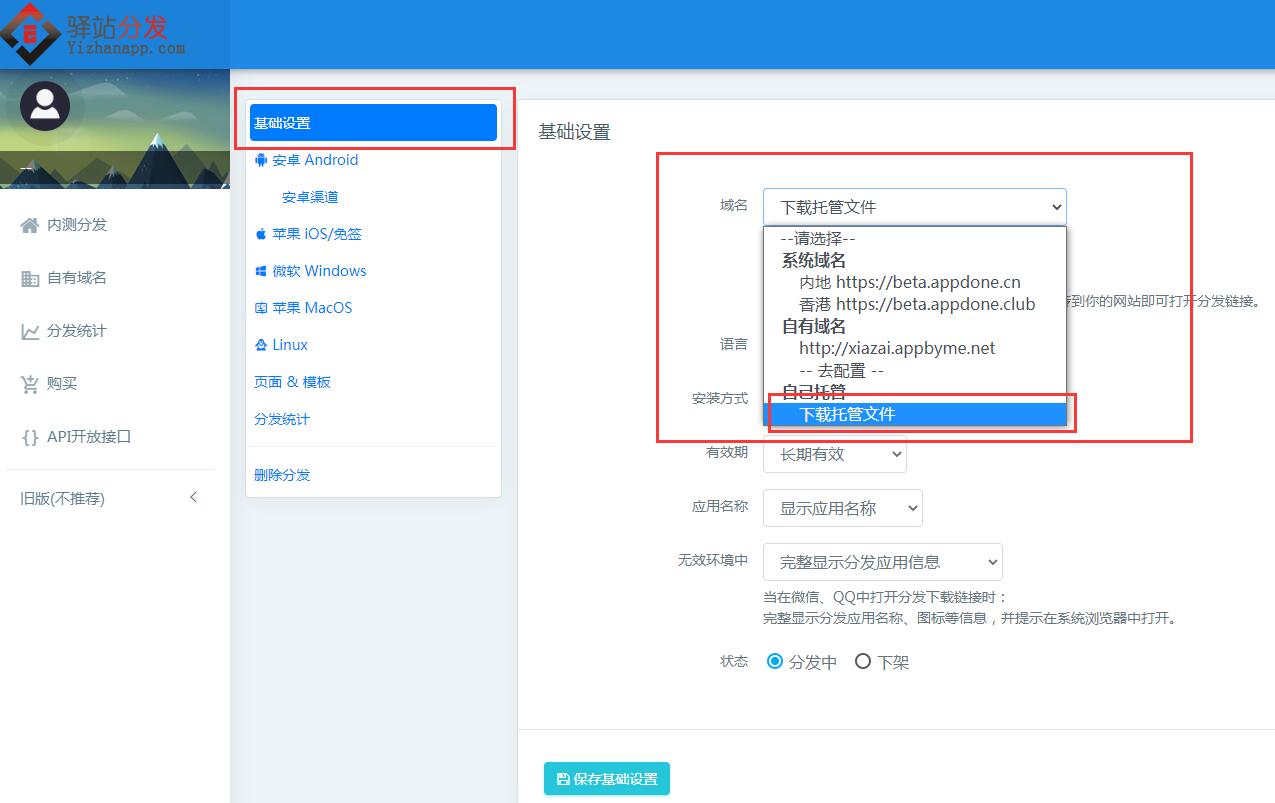Click the chart icon beside 分发统计
The width and height of the screenshot is (1275, 803).
click(x=30, y=331)
